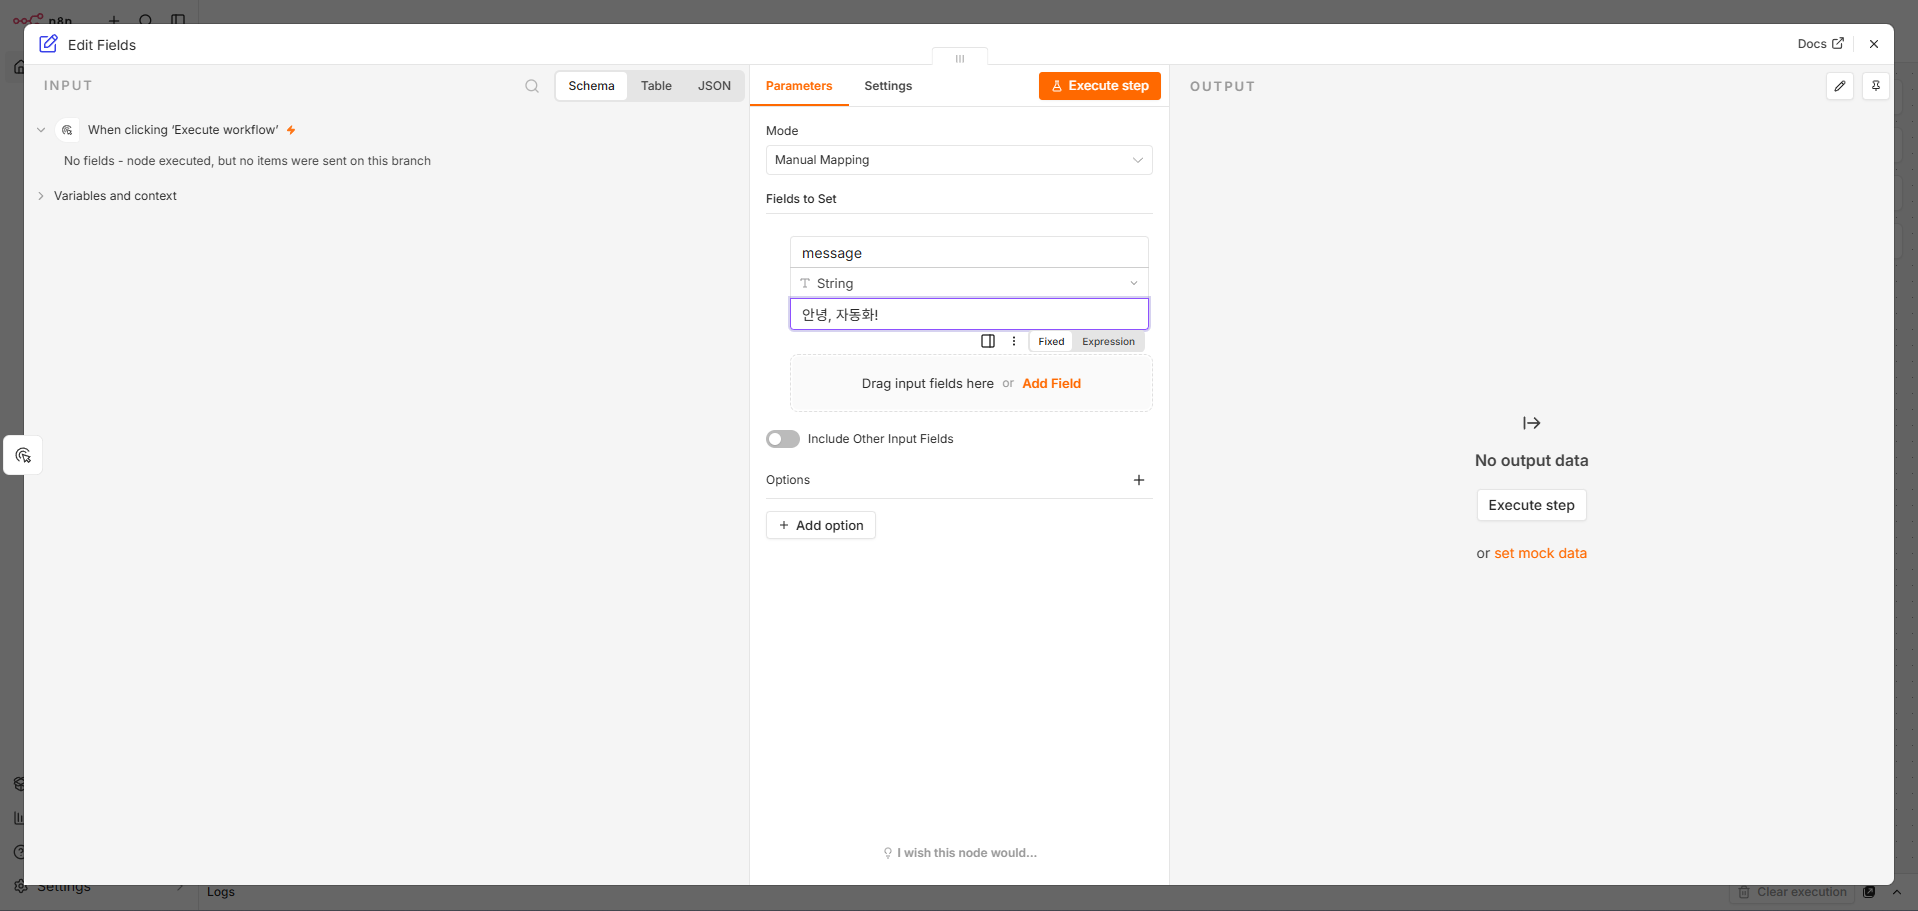1918x911 pixels.
Task: Click the pencil edit output icon
Action: (1840, 86)
